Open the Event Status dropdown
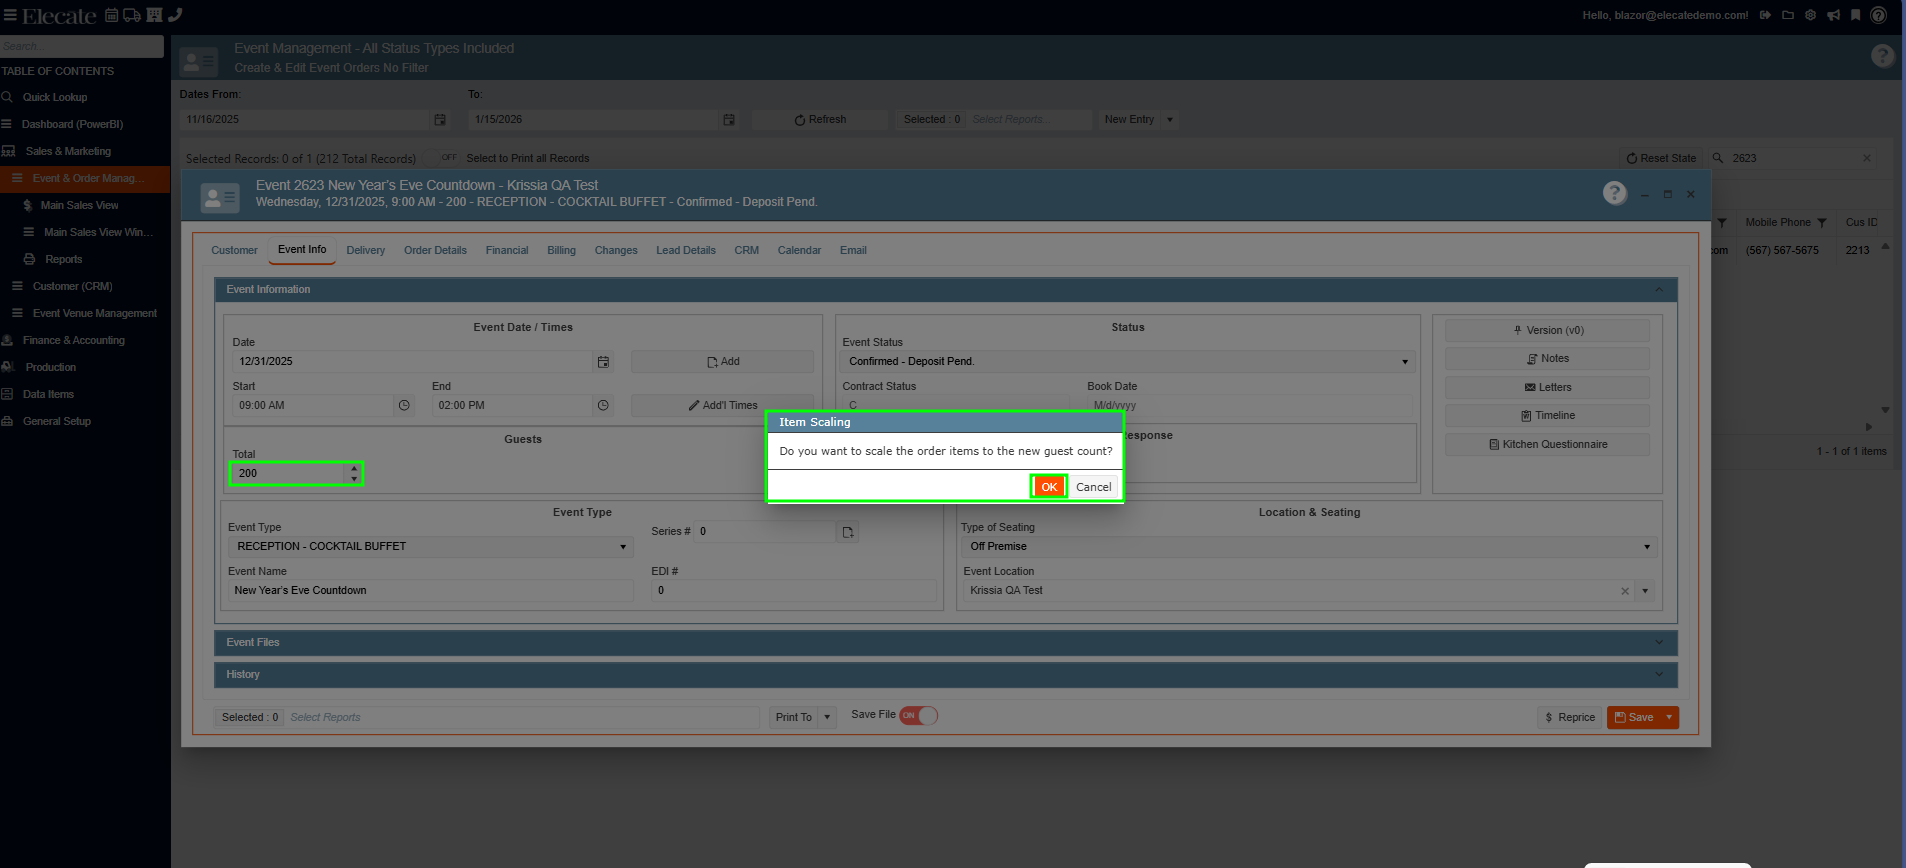The image size is (1906, 868). (x=1404, y=362)
